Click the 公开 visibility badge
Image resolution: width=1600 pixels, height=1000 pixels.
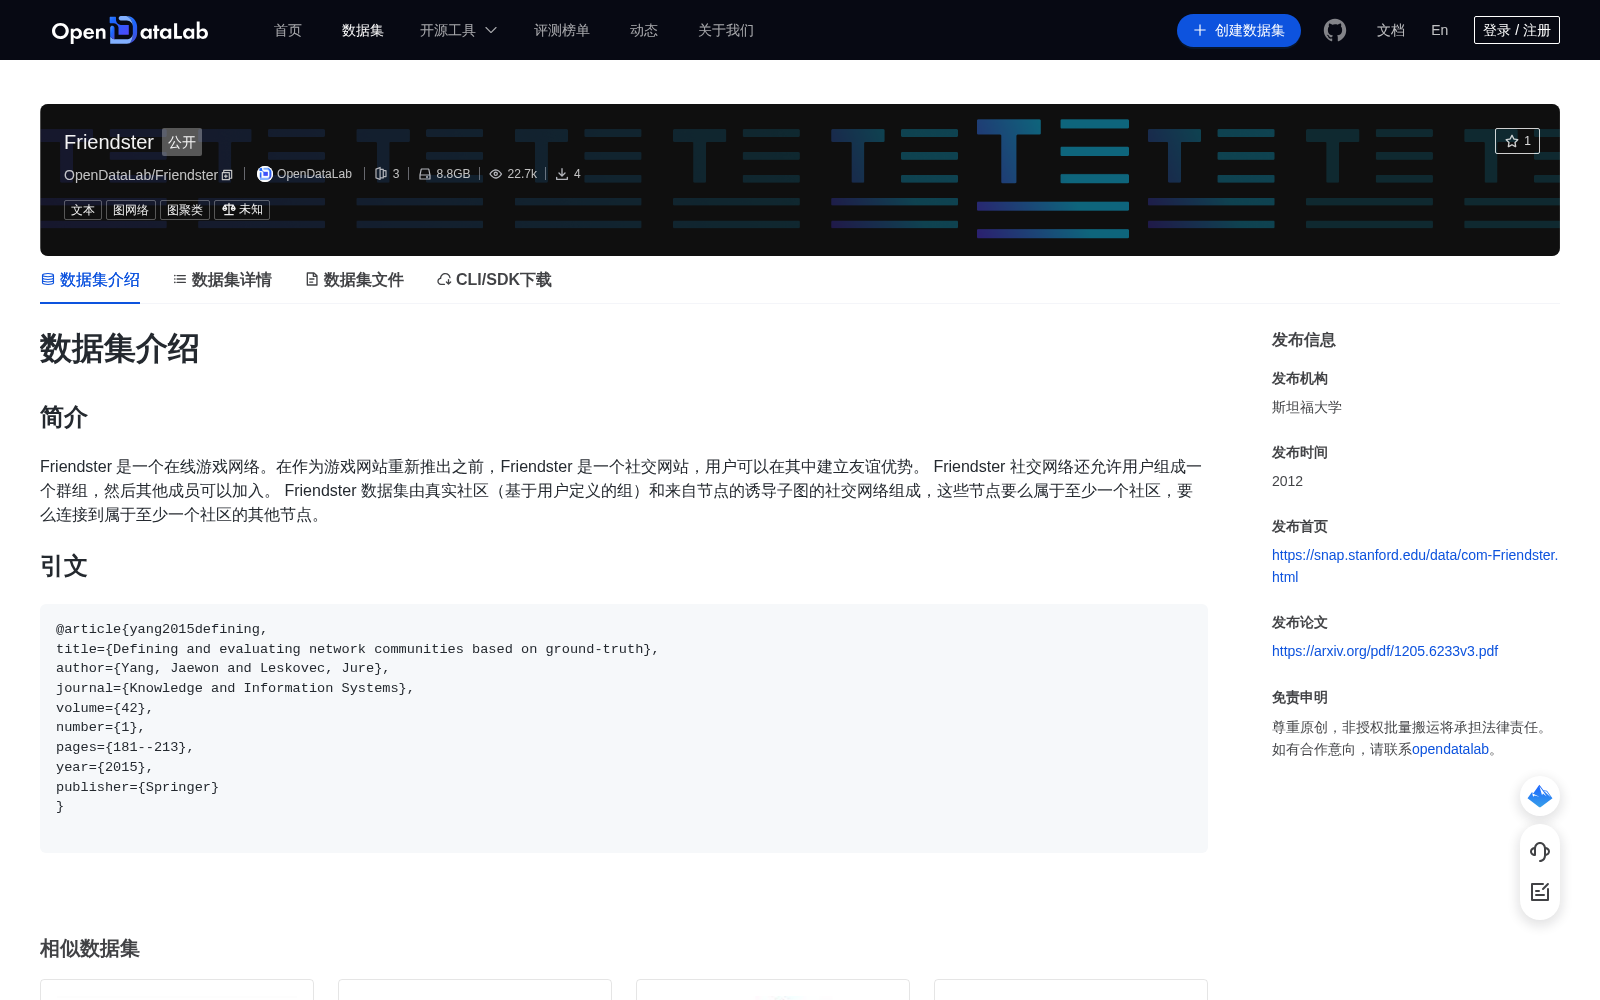[182, 142]
